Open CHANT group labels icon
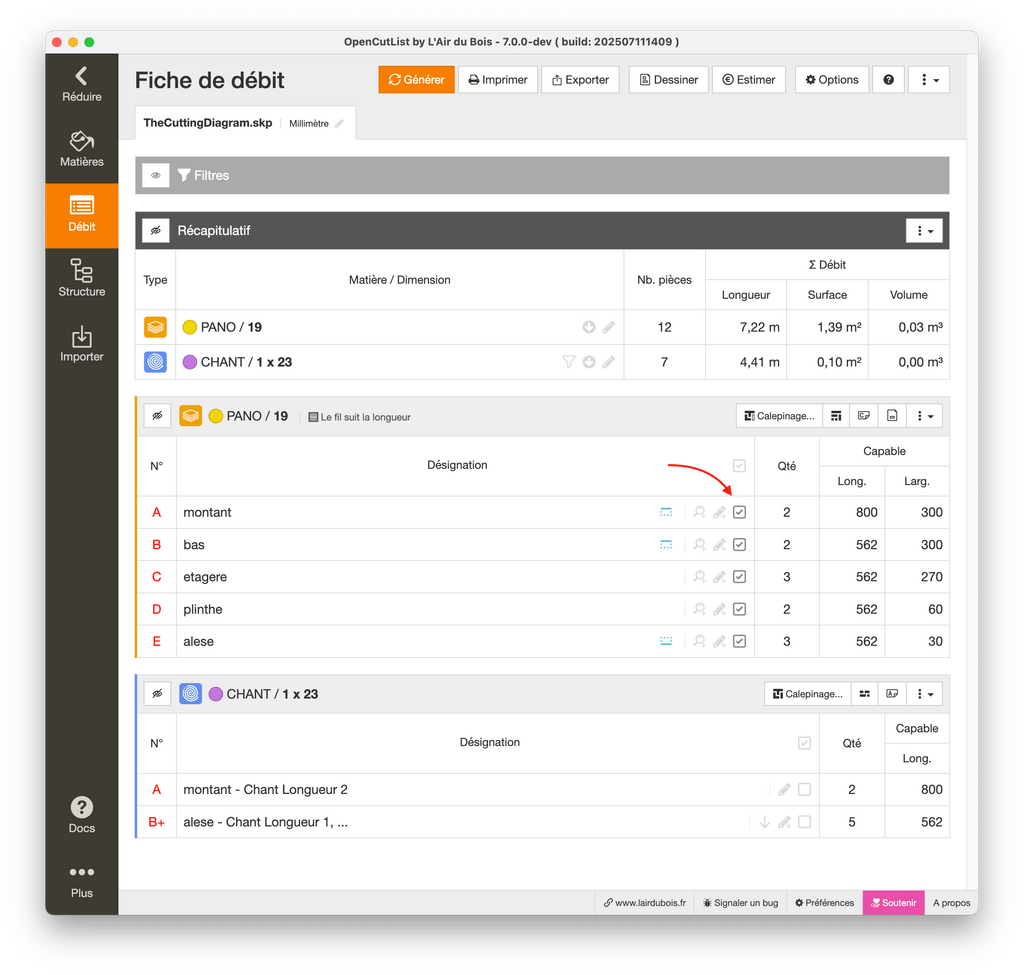Viewport: 1024px width, 975px height. tap(892, 694)
